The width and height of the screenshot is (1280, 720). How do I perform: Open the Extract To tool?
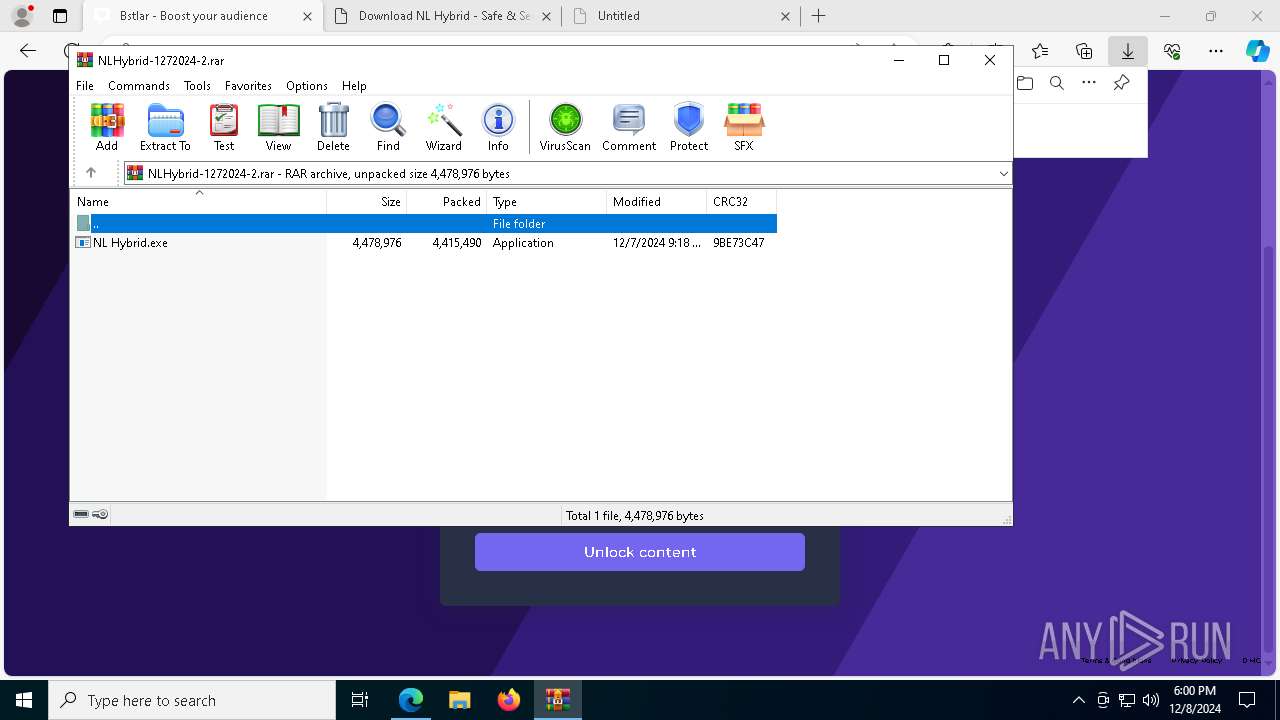[165, 127]
